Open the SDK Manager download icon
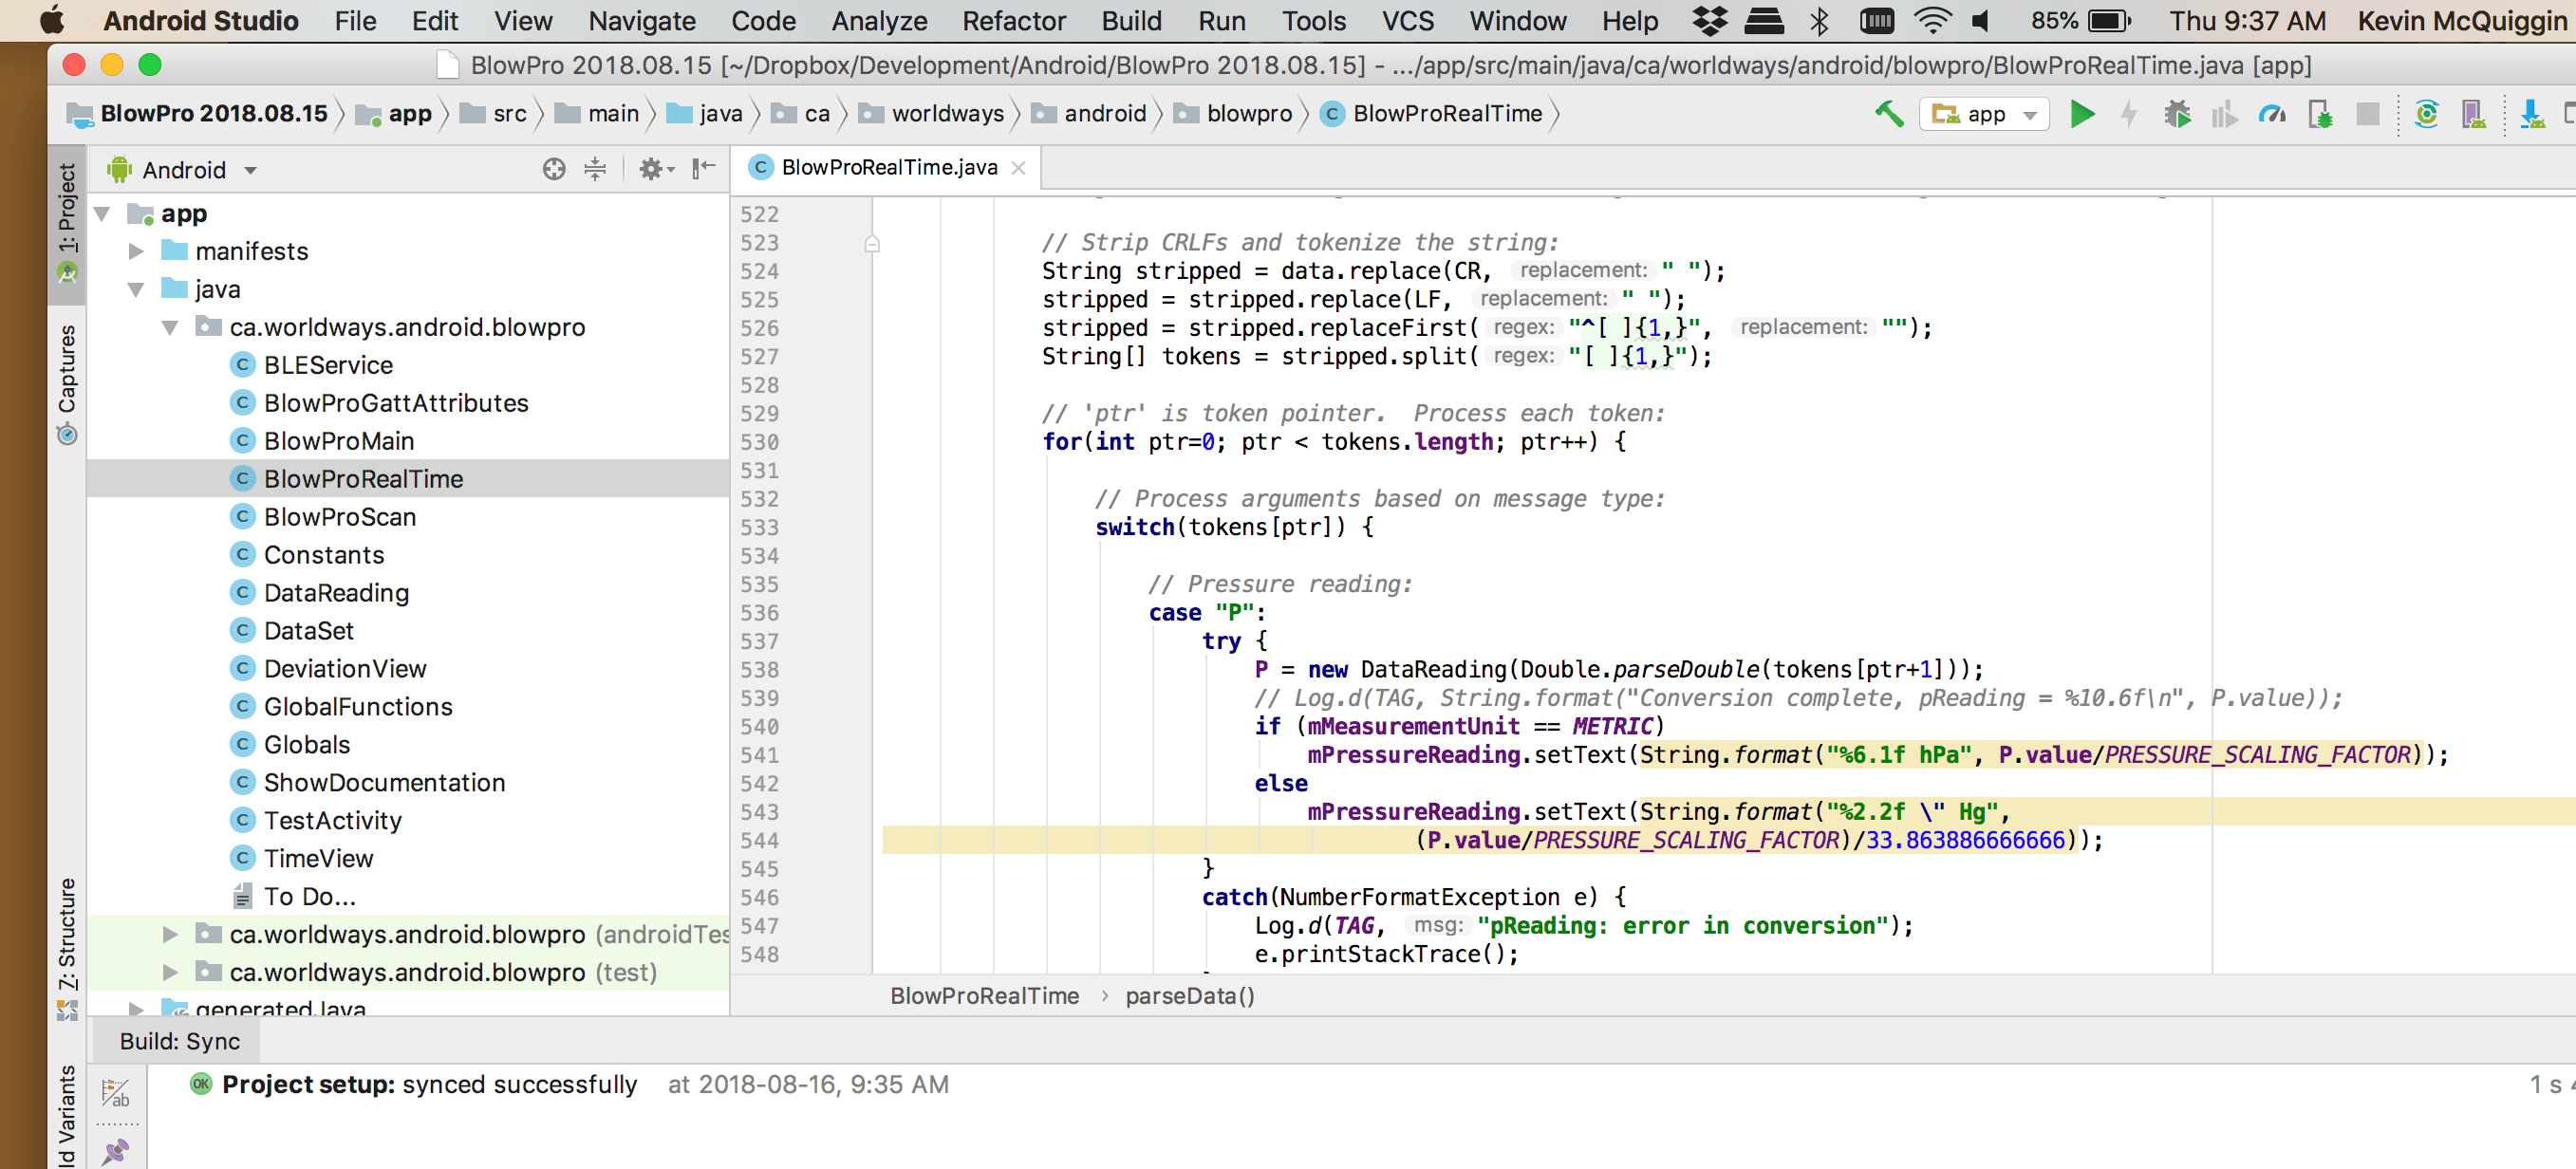The width and height of the screenshot is (2576, 1169). point(2530,114)
